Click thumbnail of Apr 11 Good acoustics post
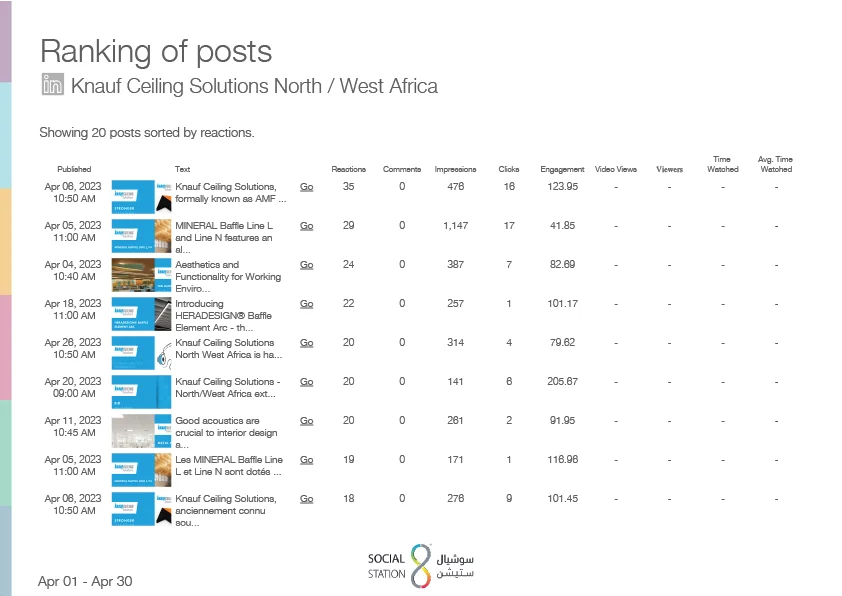Viewport: 842px width, 596px height. pyautogui.click(x=141, y=431)
